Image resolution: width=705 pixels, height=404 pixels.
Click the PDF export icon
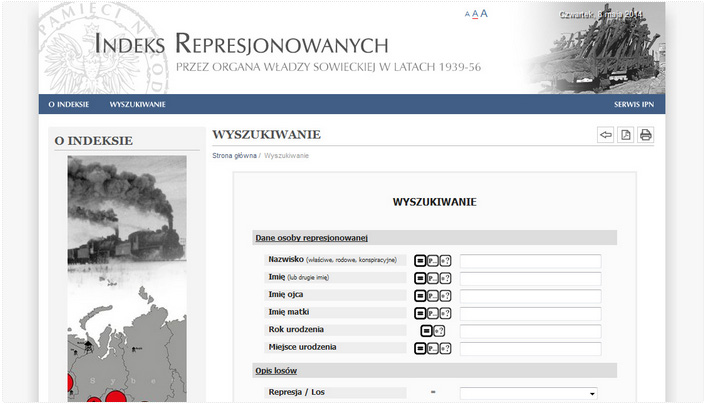click(625, 135)
